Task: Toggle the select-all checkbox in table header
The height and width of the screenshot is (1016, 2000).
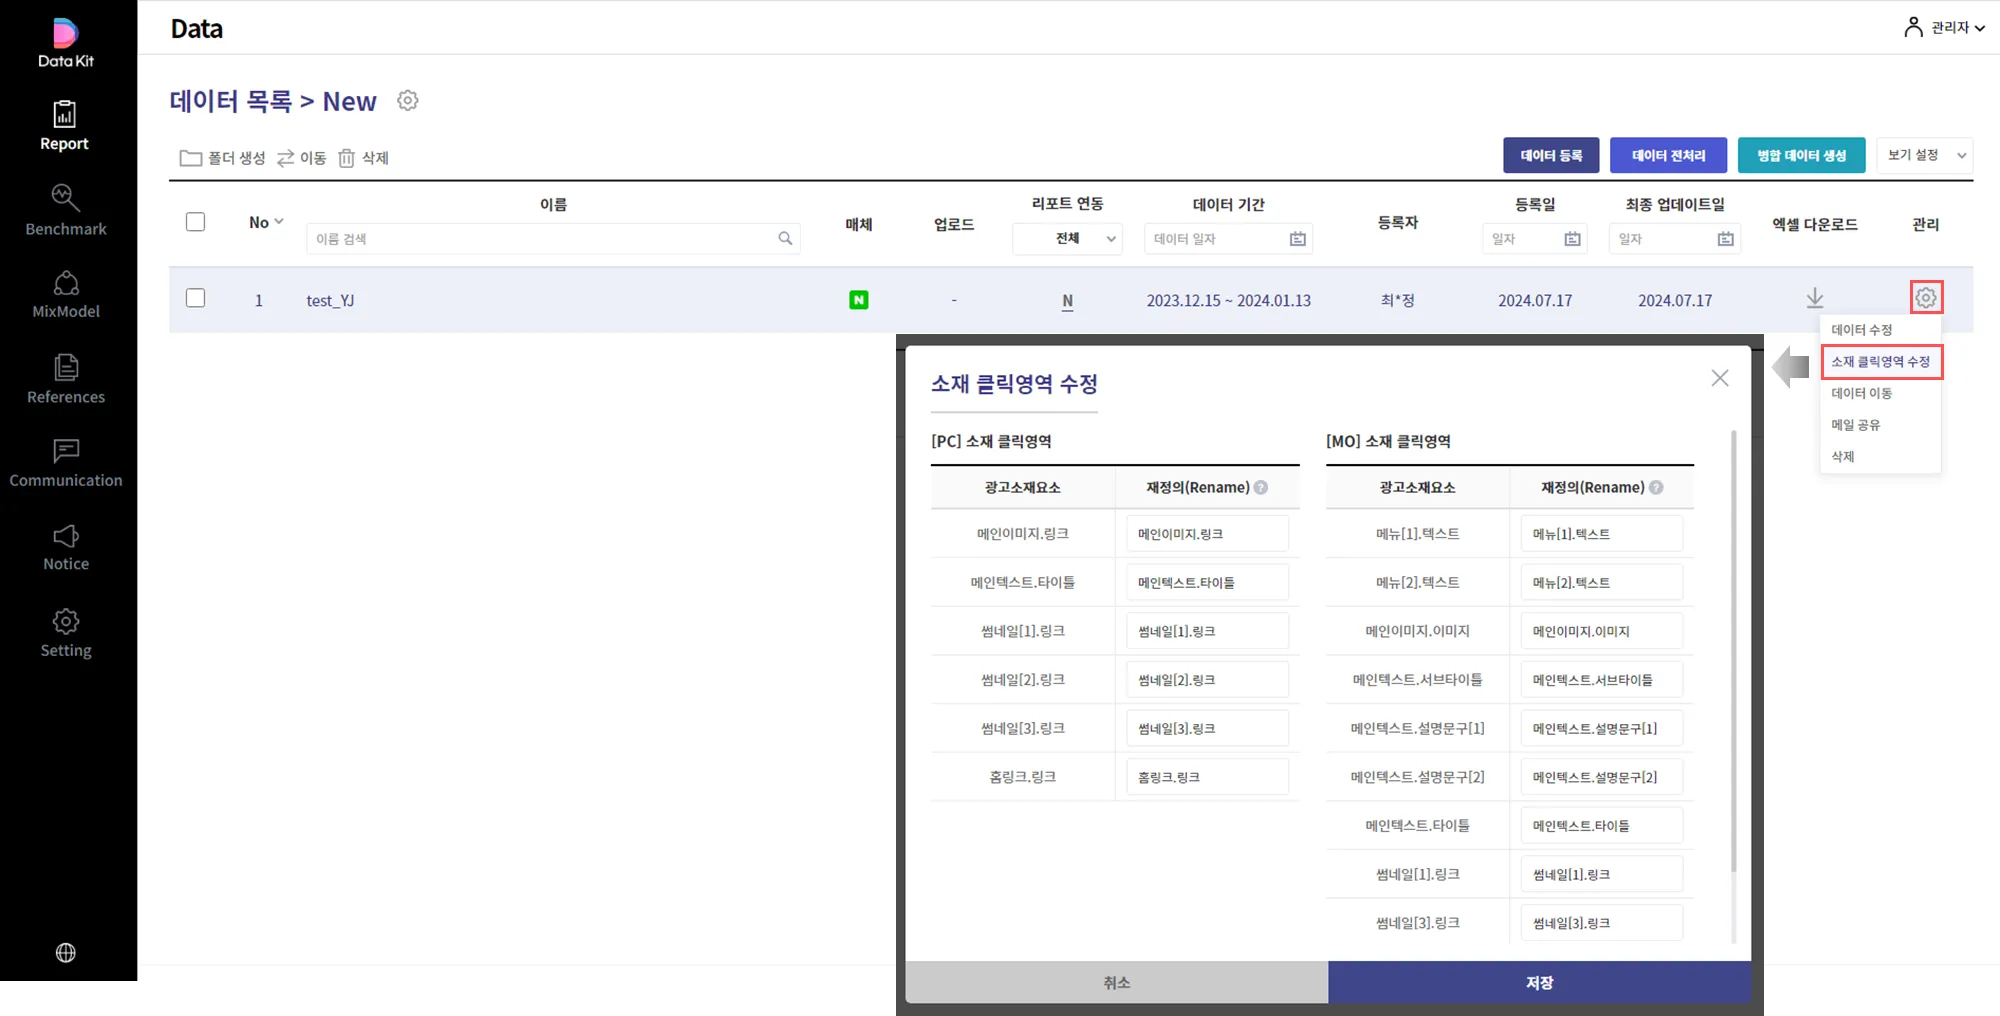Action: (196, 222)
